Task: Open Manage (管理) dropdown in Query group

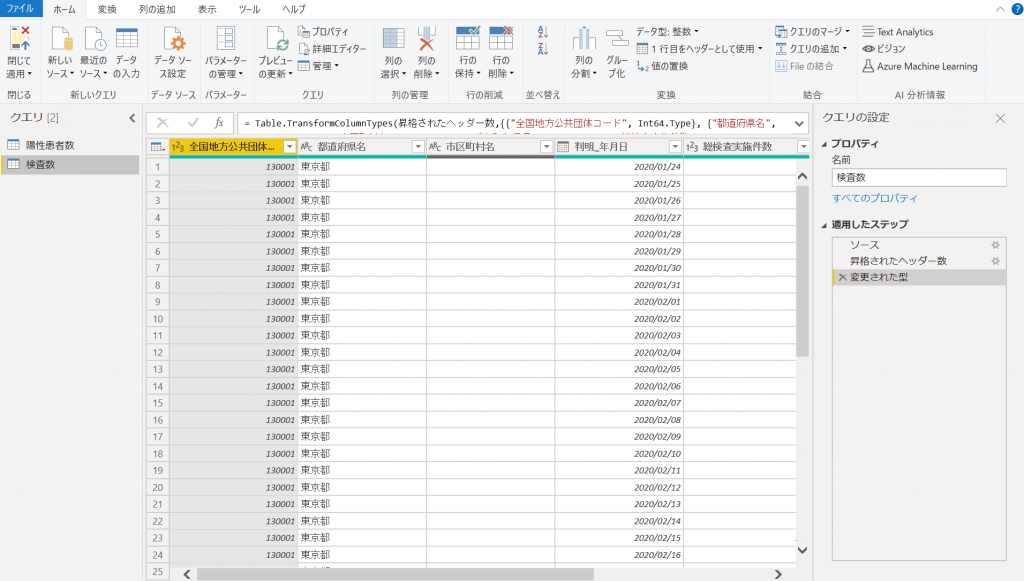Action: (x=319, y=66)
